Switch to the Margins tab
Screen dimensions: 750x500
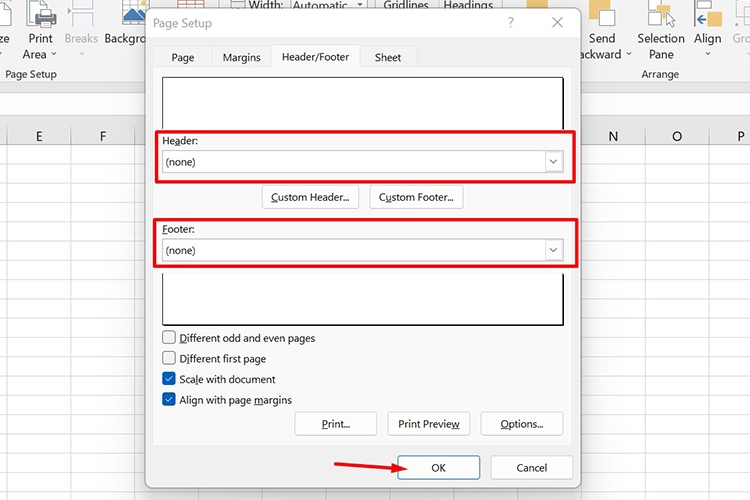click(x=242, y=57)
